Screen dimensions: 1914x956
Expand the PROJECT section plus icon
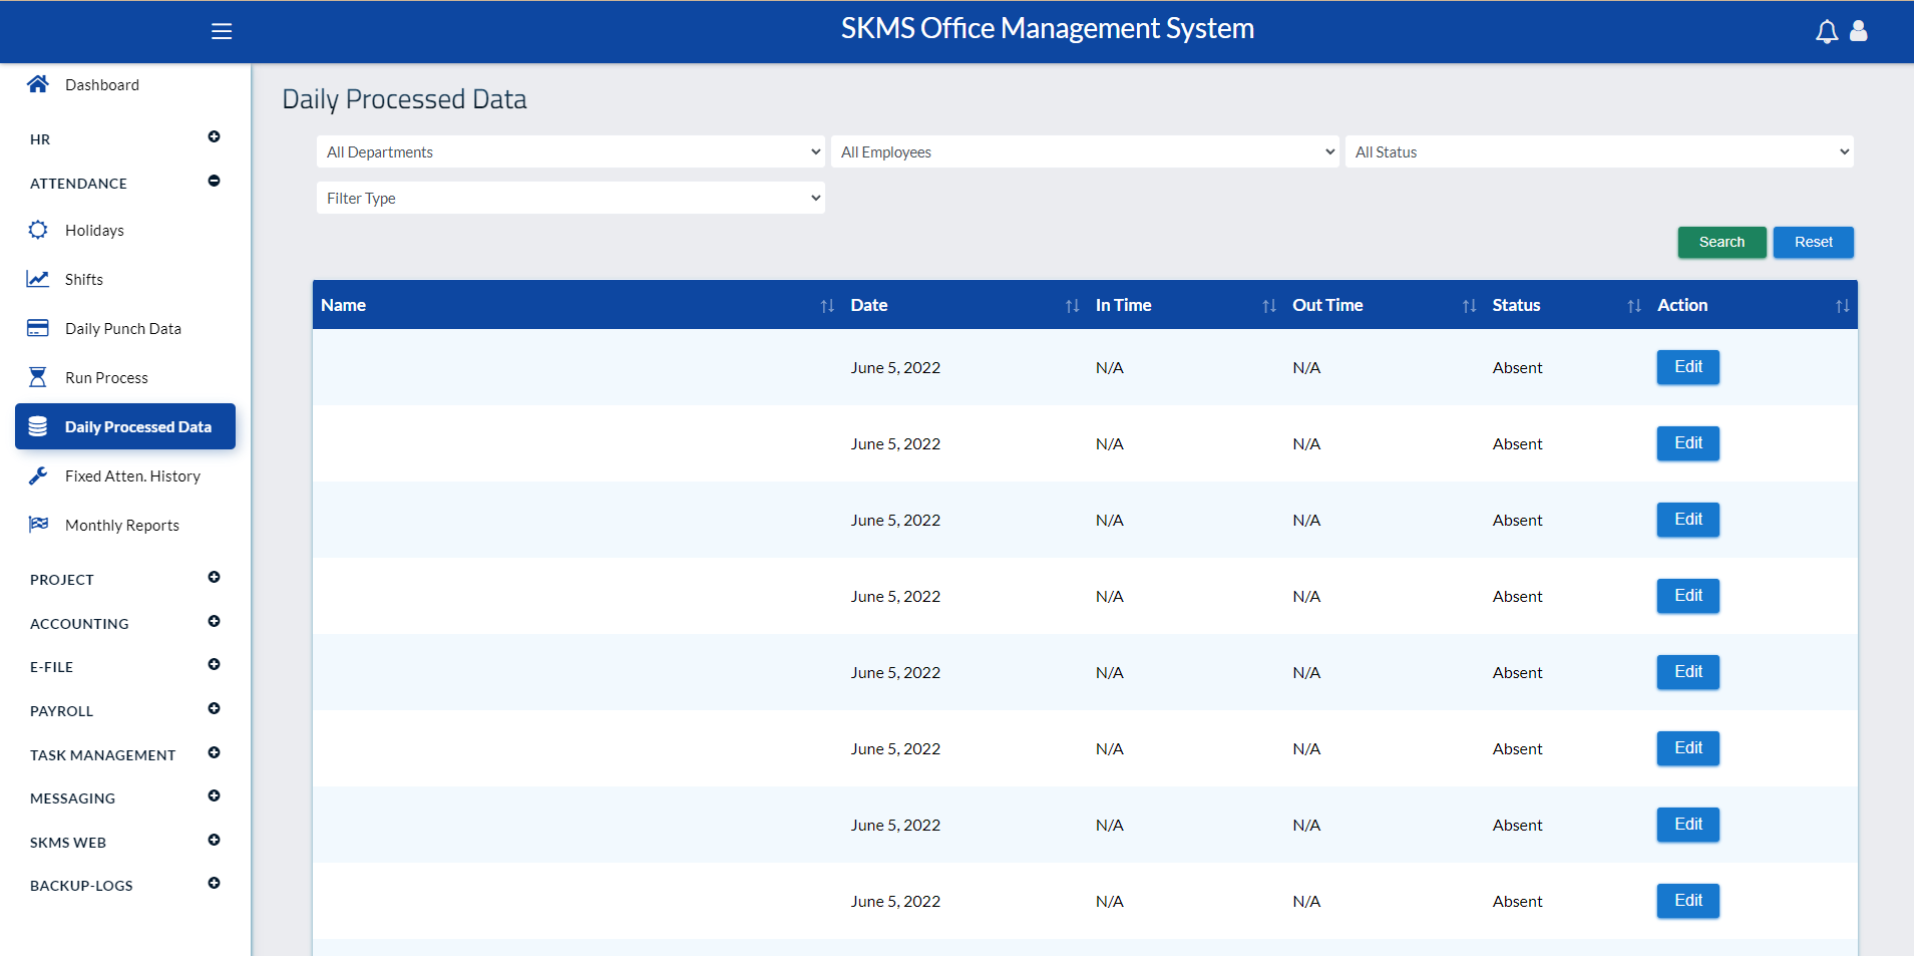pyautogui.click(x=214, y=577)
